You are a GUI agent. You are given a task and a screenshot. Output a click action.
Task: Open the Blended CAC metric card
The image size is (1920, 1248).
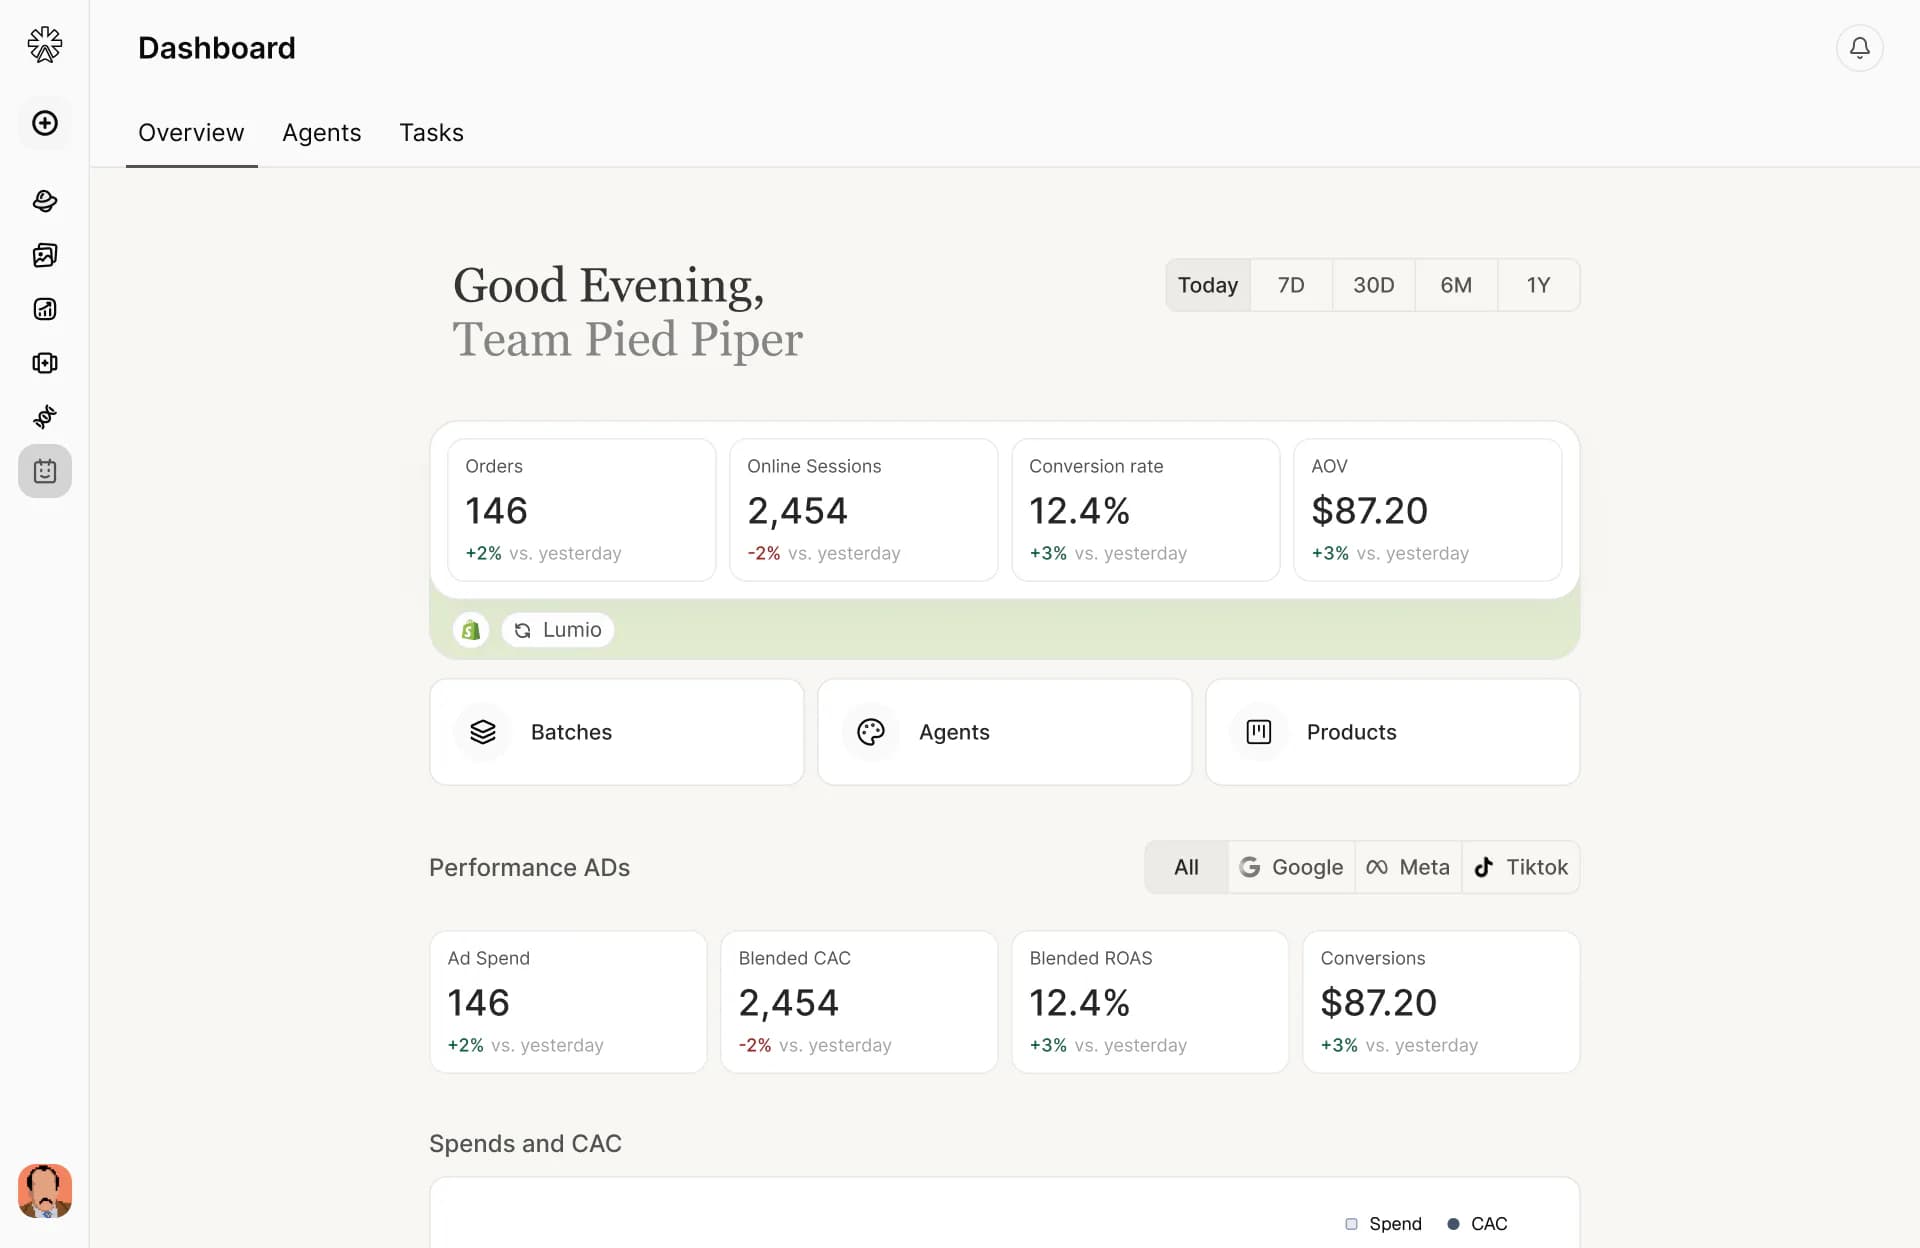[859, 1002]
